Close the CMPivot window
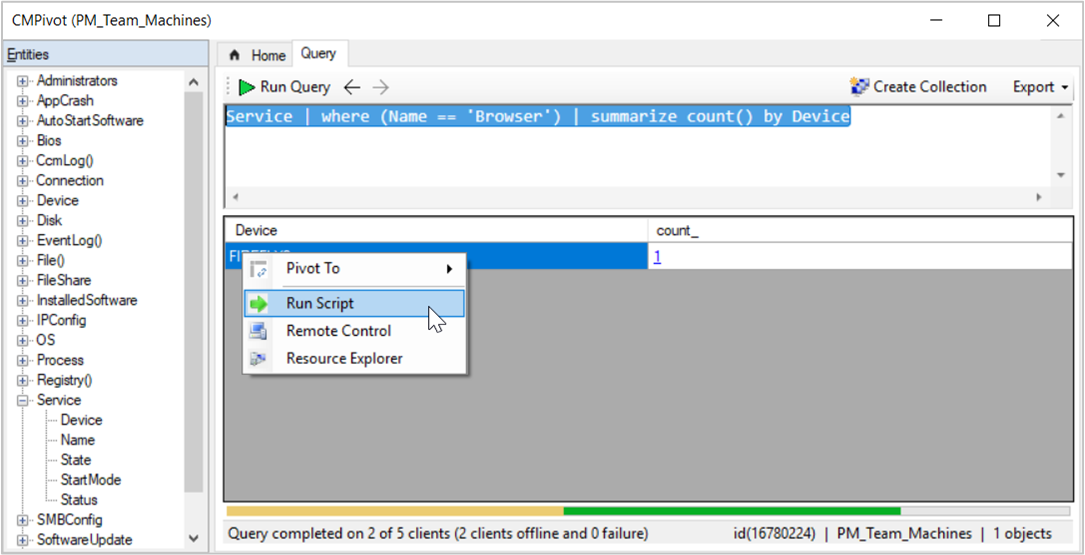Image resolution: width=1085 pixels, height=555 pixels. 1053,21
